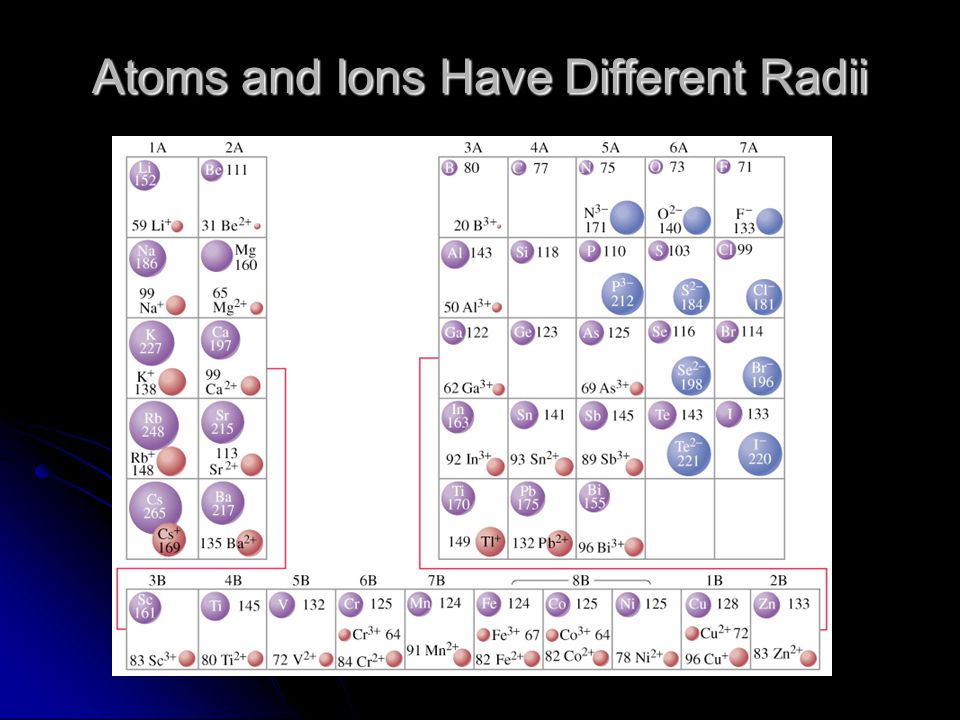The height and width of the screenshot is (720, 960).
Task: Click the '1B' group header
Action: pos(714,580)
